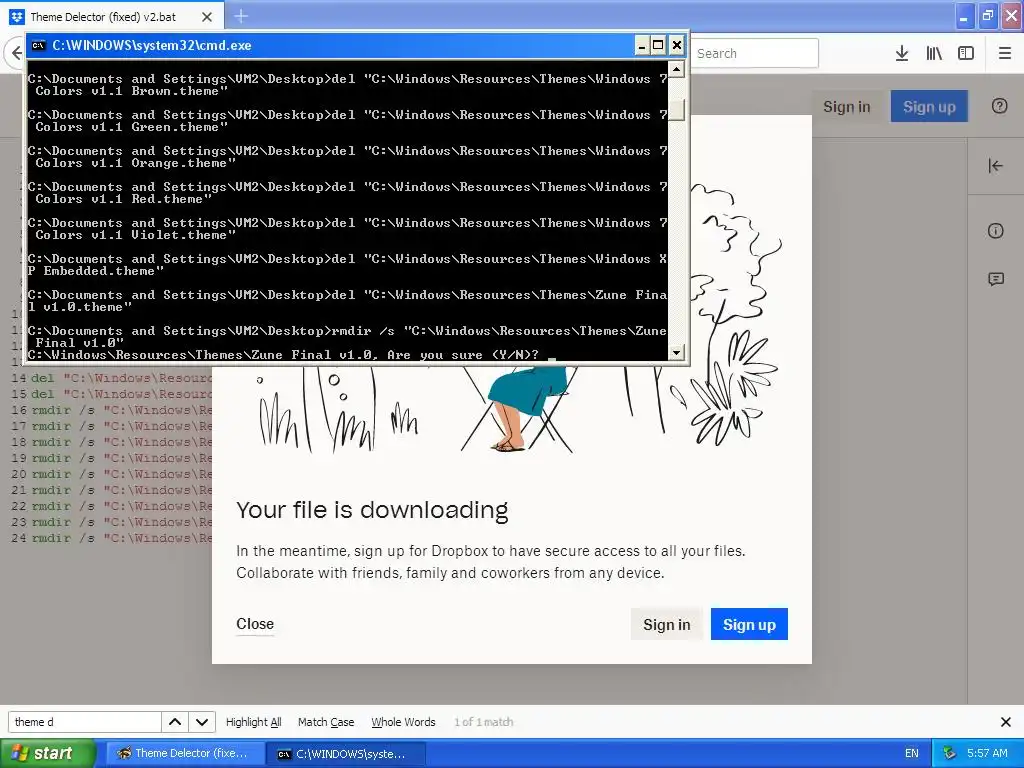Select the Theme Detector (fixed) v2.bat tab

tap(111, 17)
